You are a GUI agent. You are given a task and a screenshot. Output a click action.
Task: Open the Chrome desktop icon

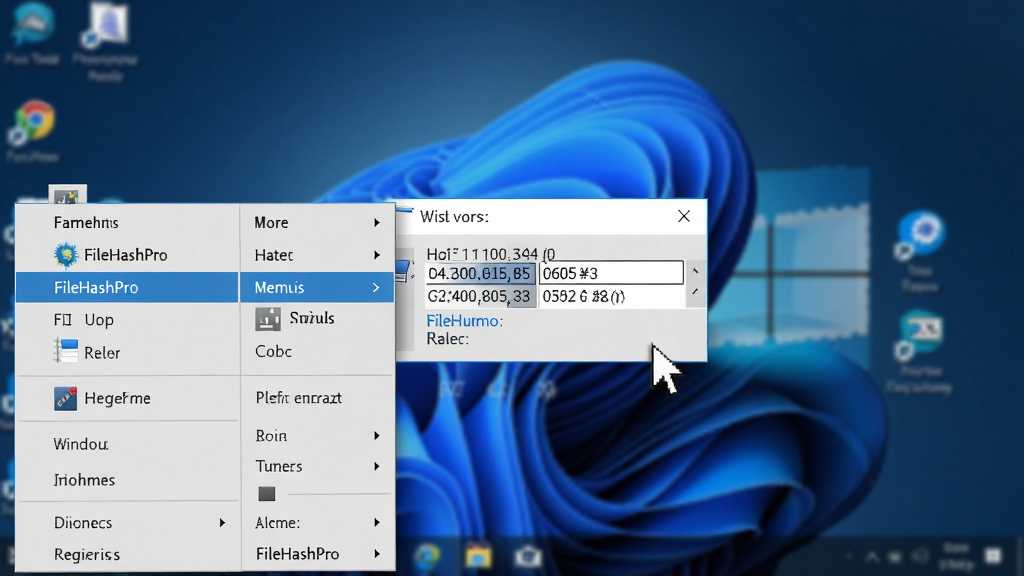click(33, 121)
